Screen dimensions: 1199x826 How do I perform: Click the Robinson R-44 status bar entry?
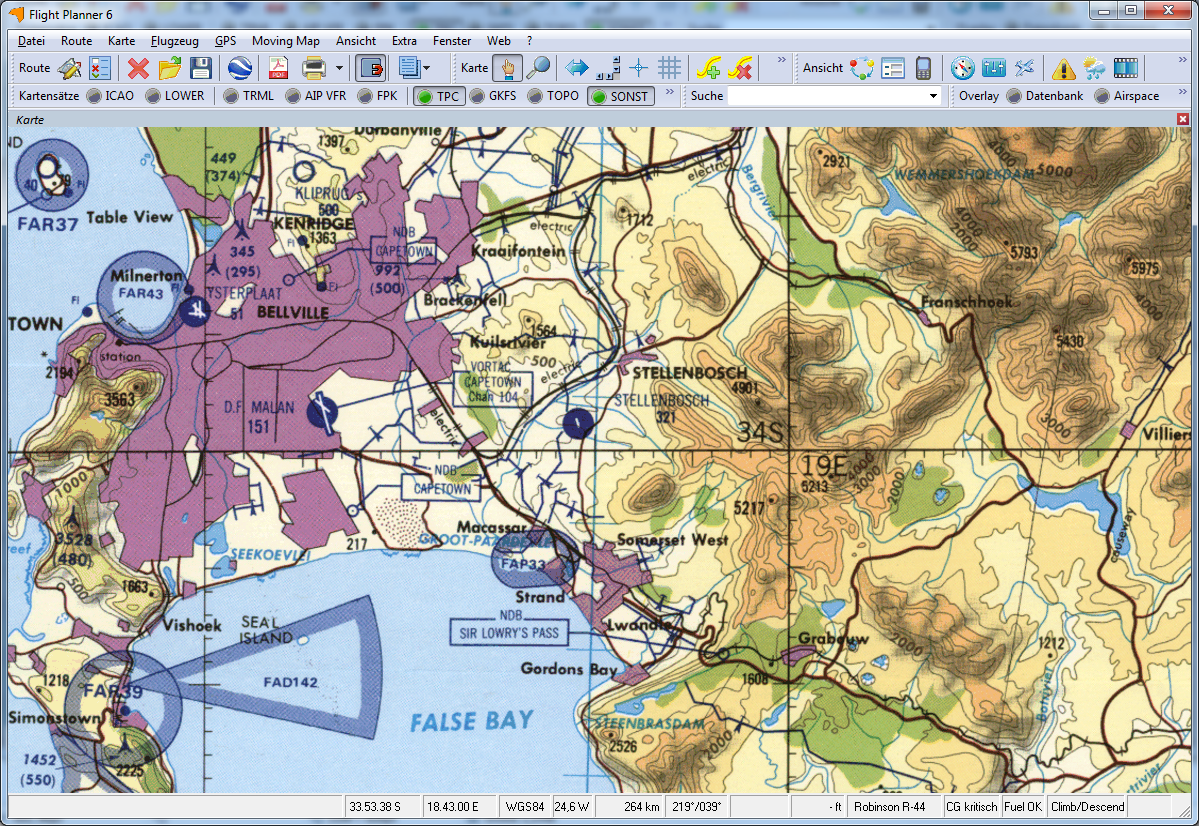click(889, 806)
